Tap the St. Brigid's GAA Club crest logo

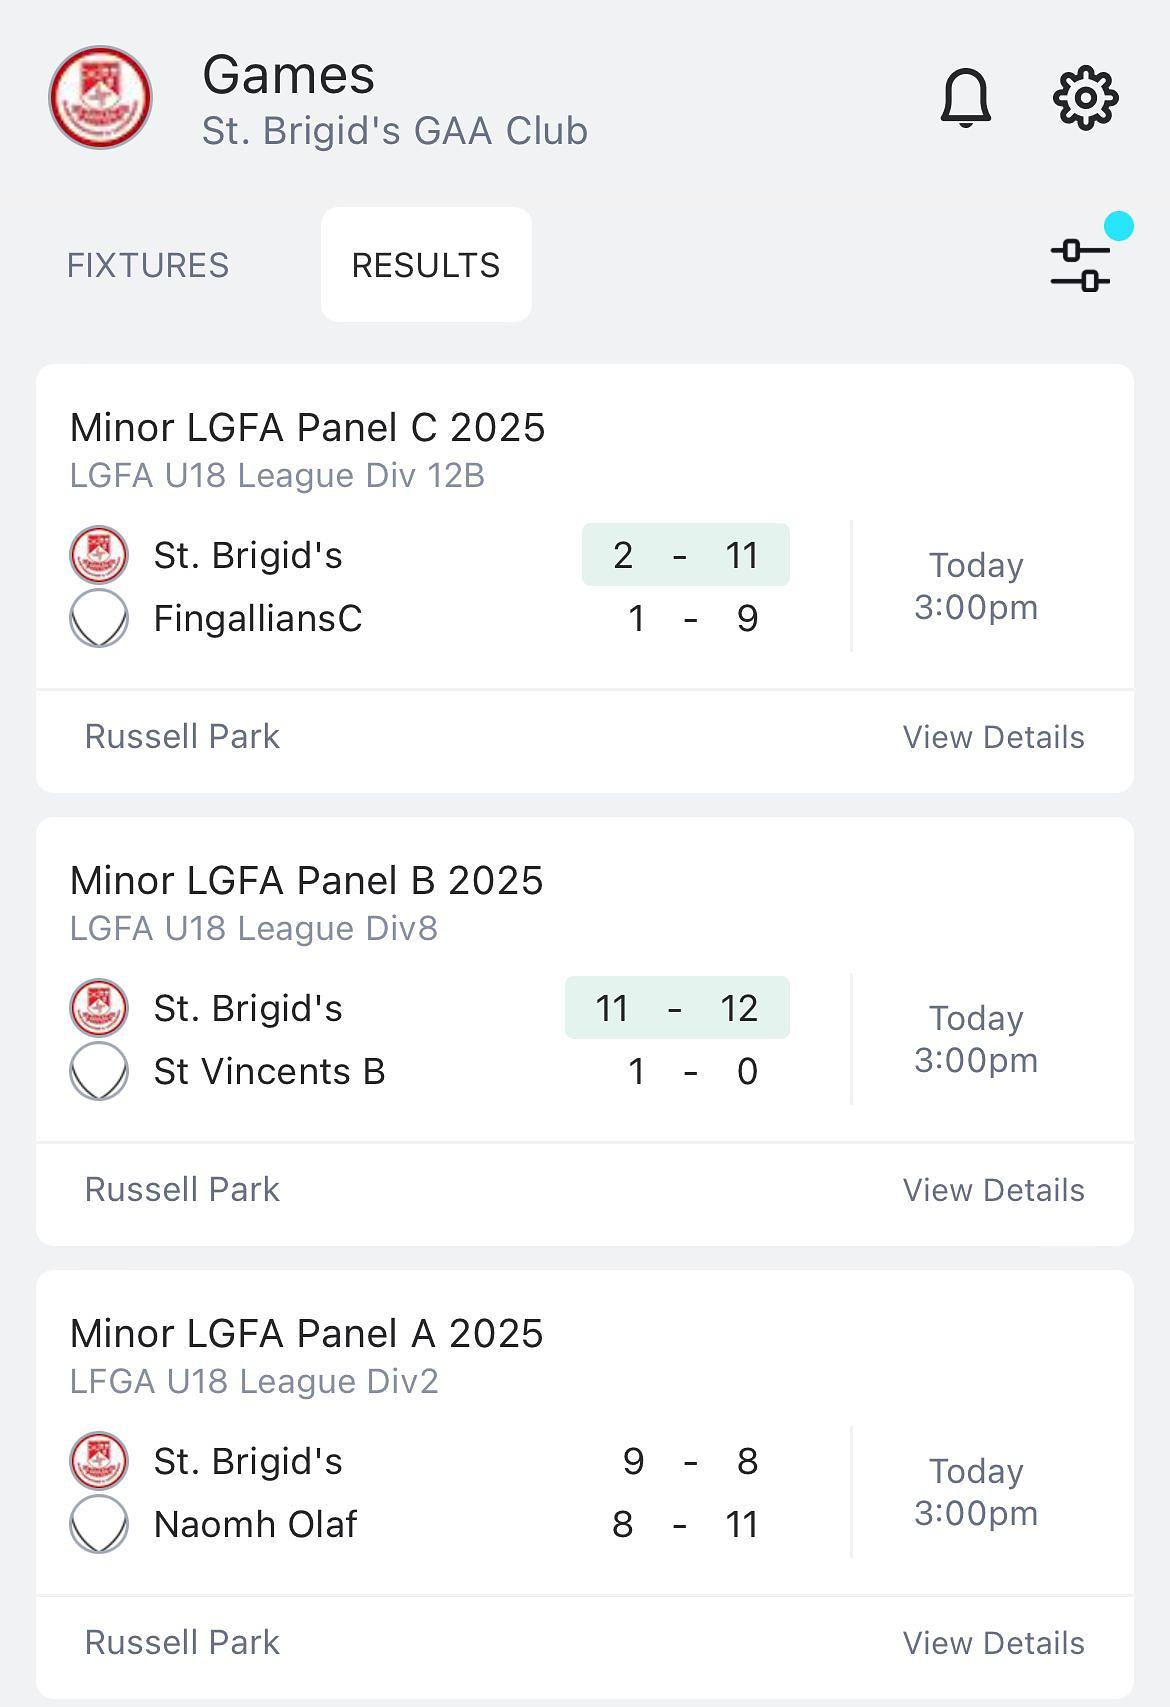point(100,97)
